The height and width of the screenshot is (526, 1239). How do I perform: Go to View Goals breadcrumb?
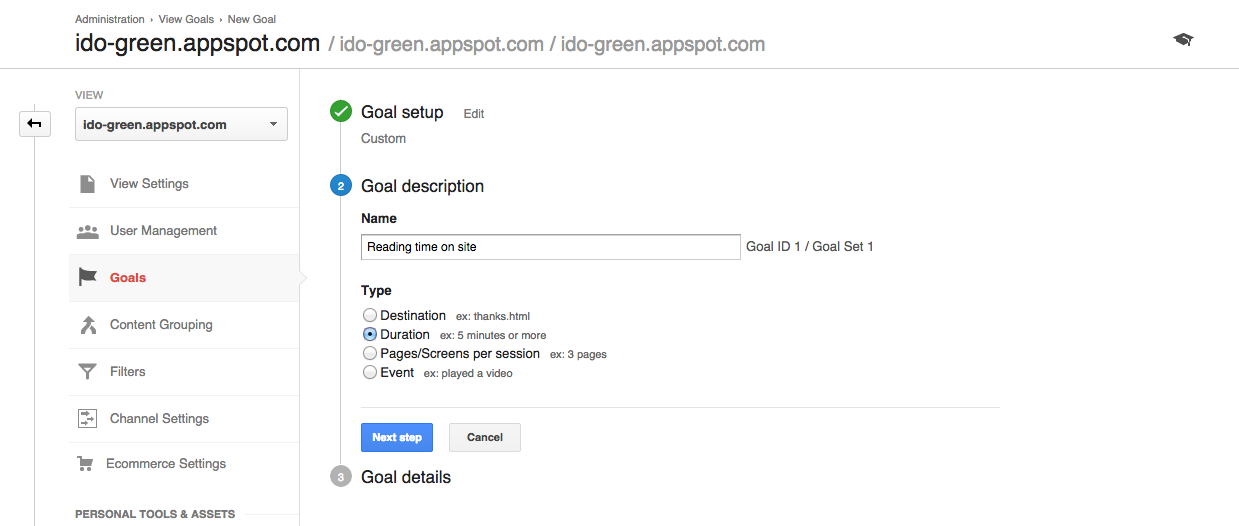(x=185, y=19)
